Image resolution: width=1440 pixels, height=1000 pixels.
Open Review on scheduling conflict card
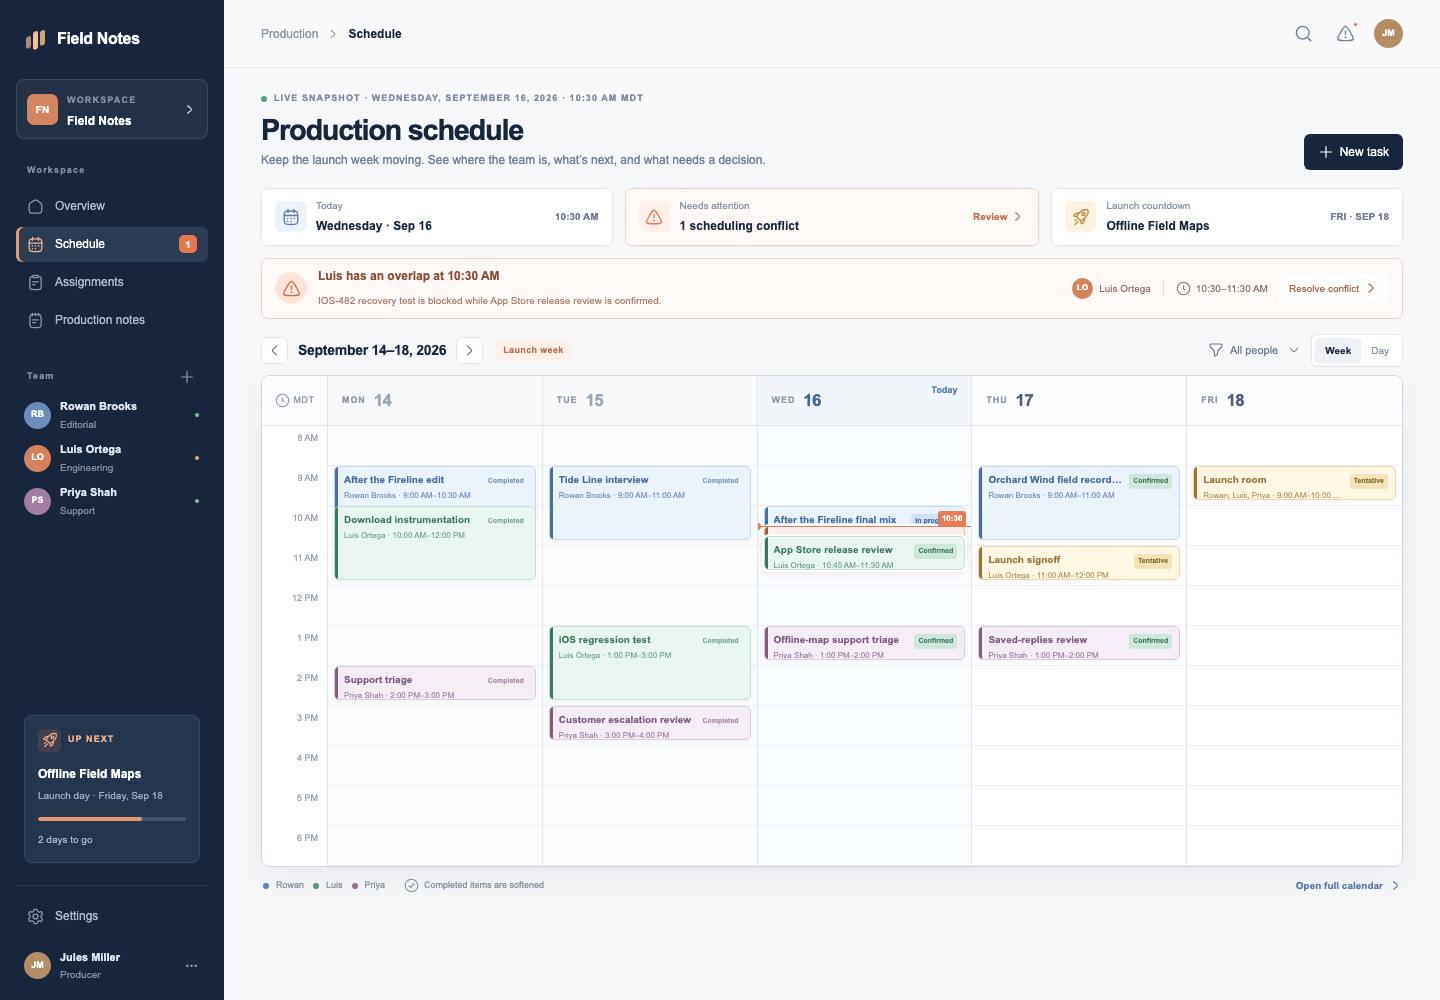[997, 217]
